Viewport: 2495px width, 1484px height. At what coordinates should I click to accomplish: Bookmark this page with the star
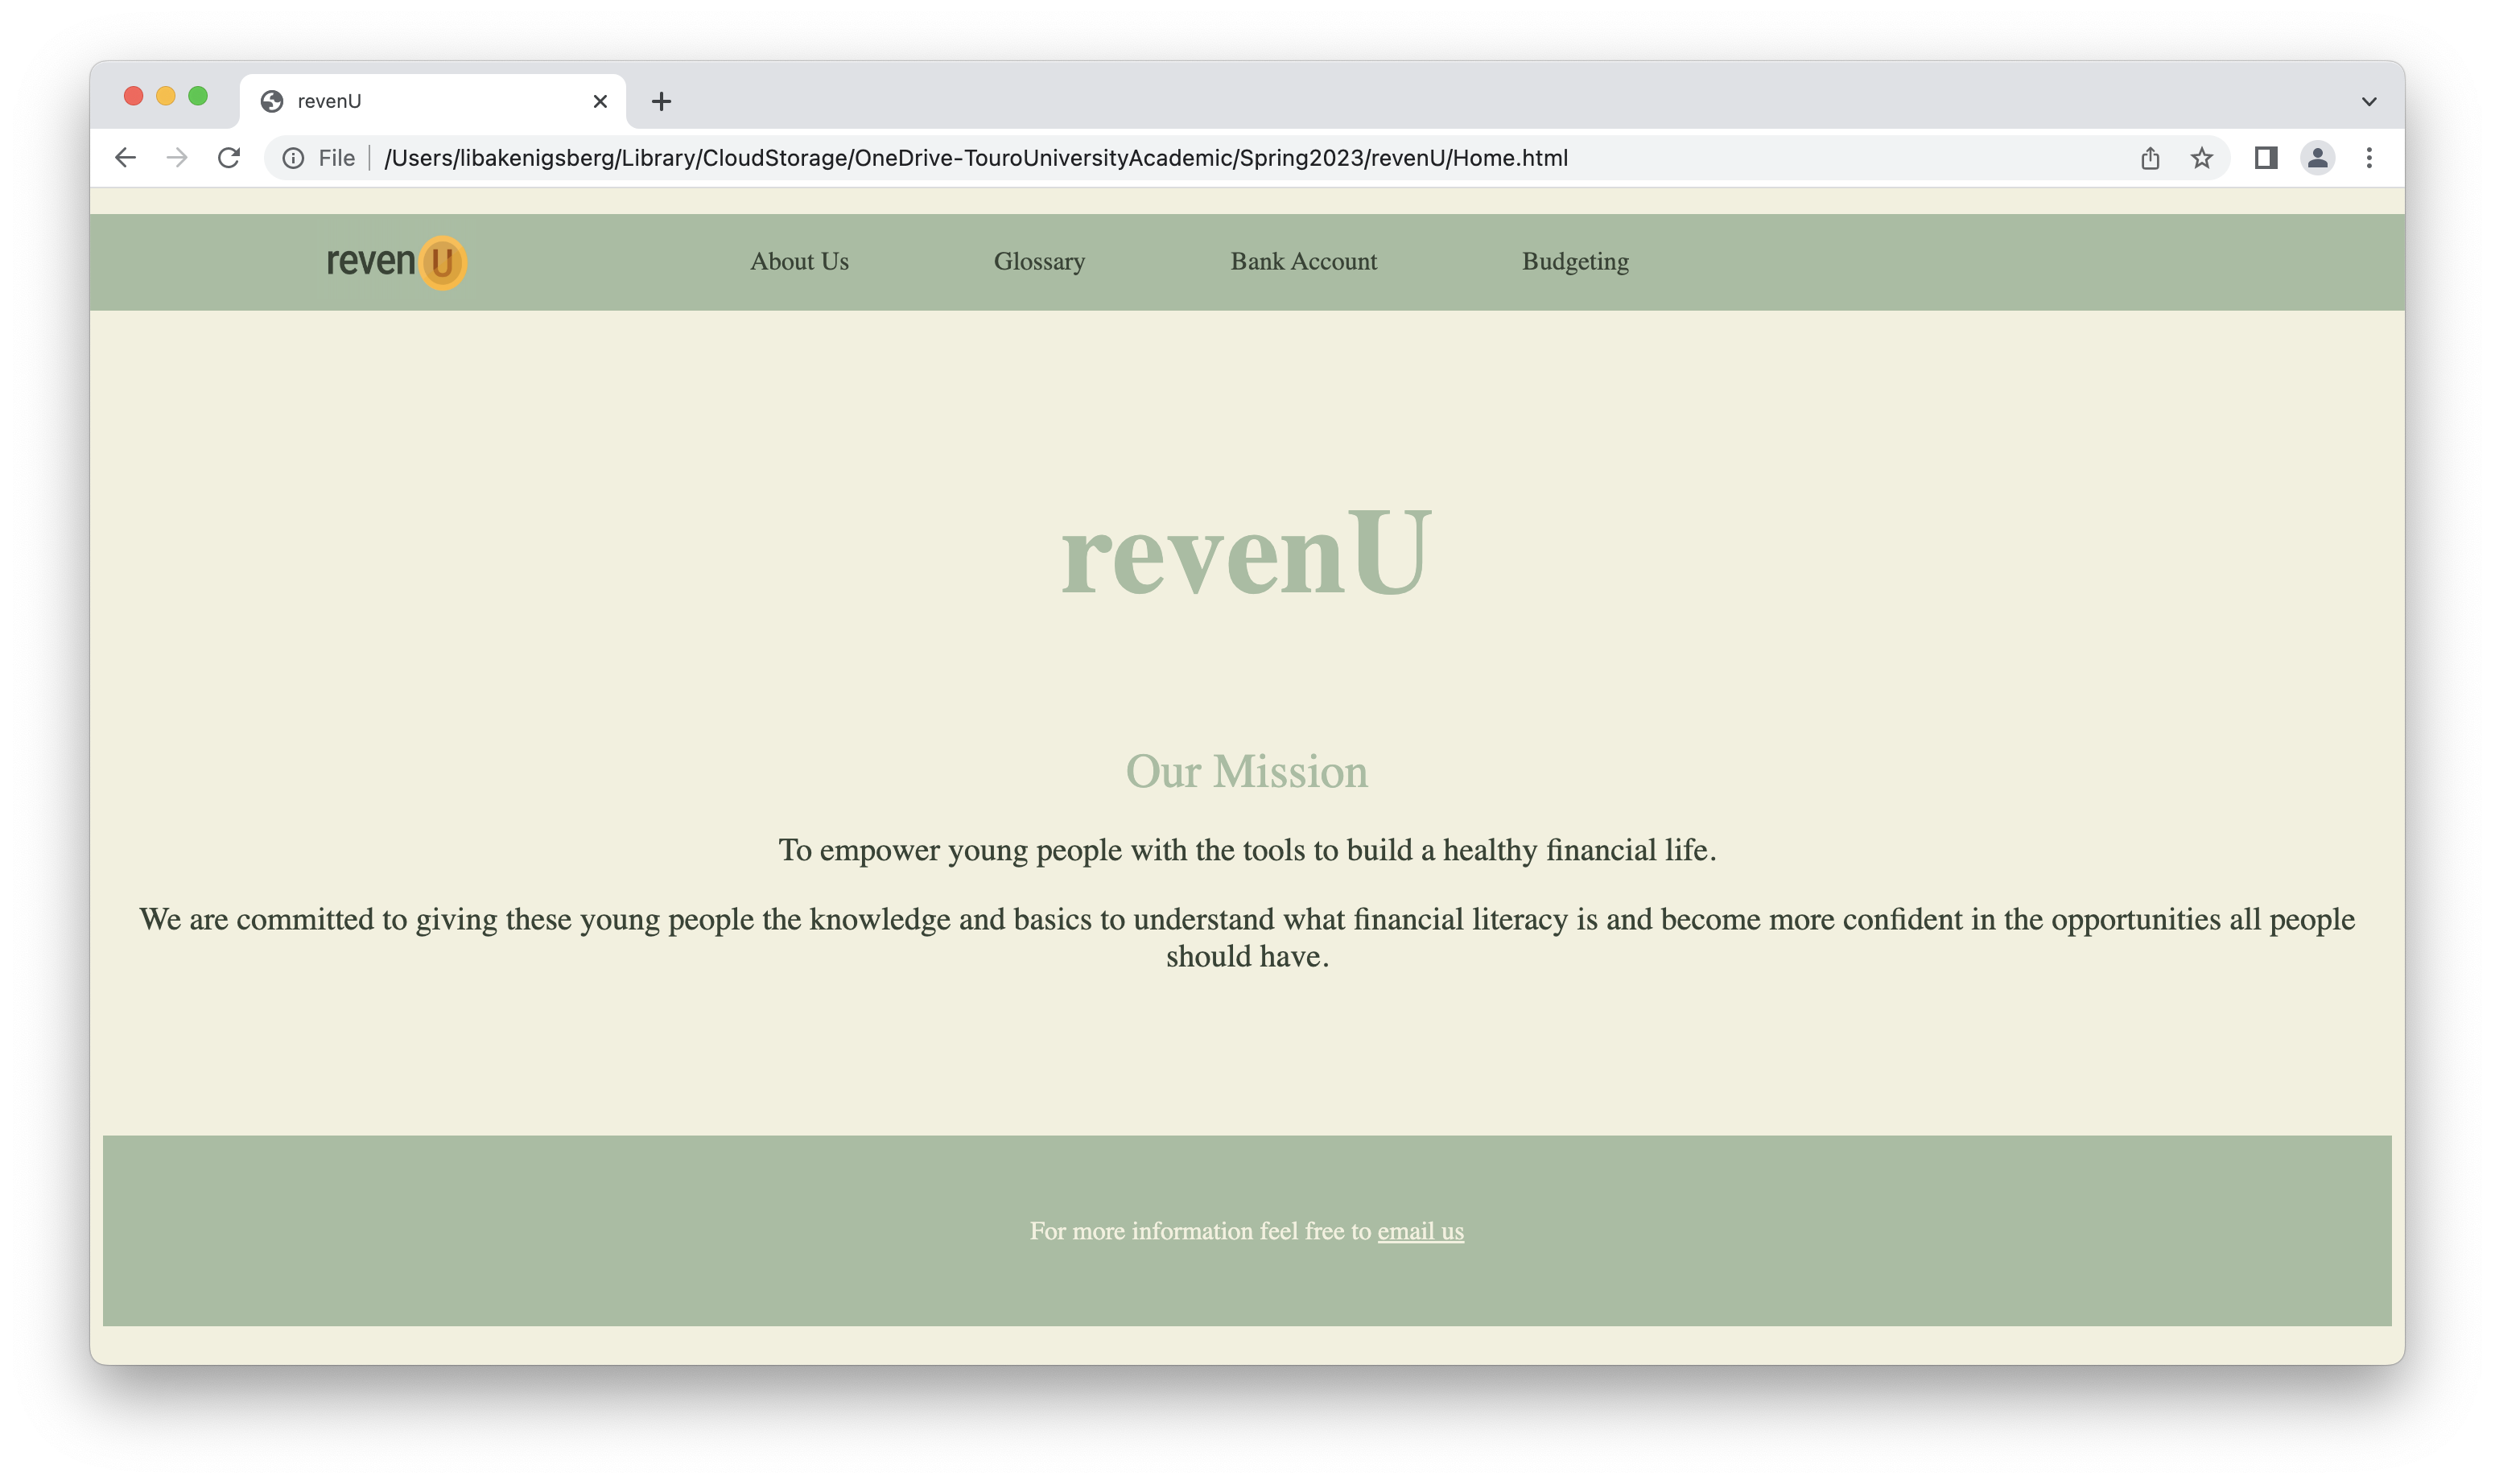click(x=2202, y=158)
